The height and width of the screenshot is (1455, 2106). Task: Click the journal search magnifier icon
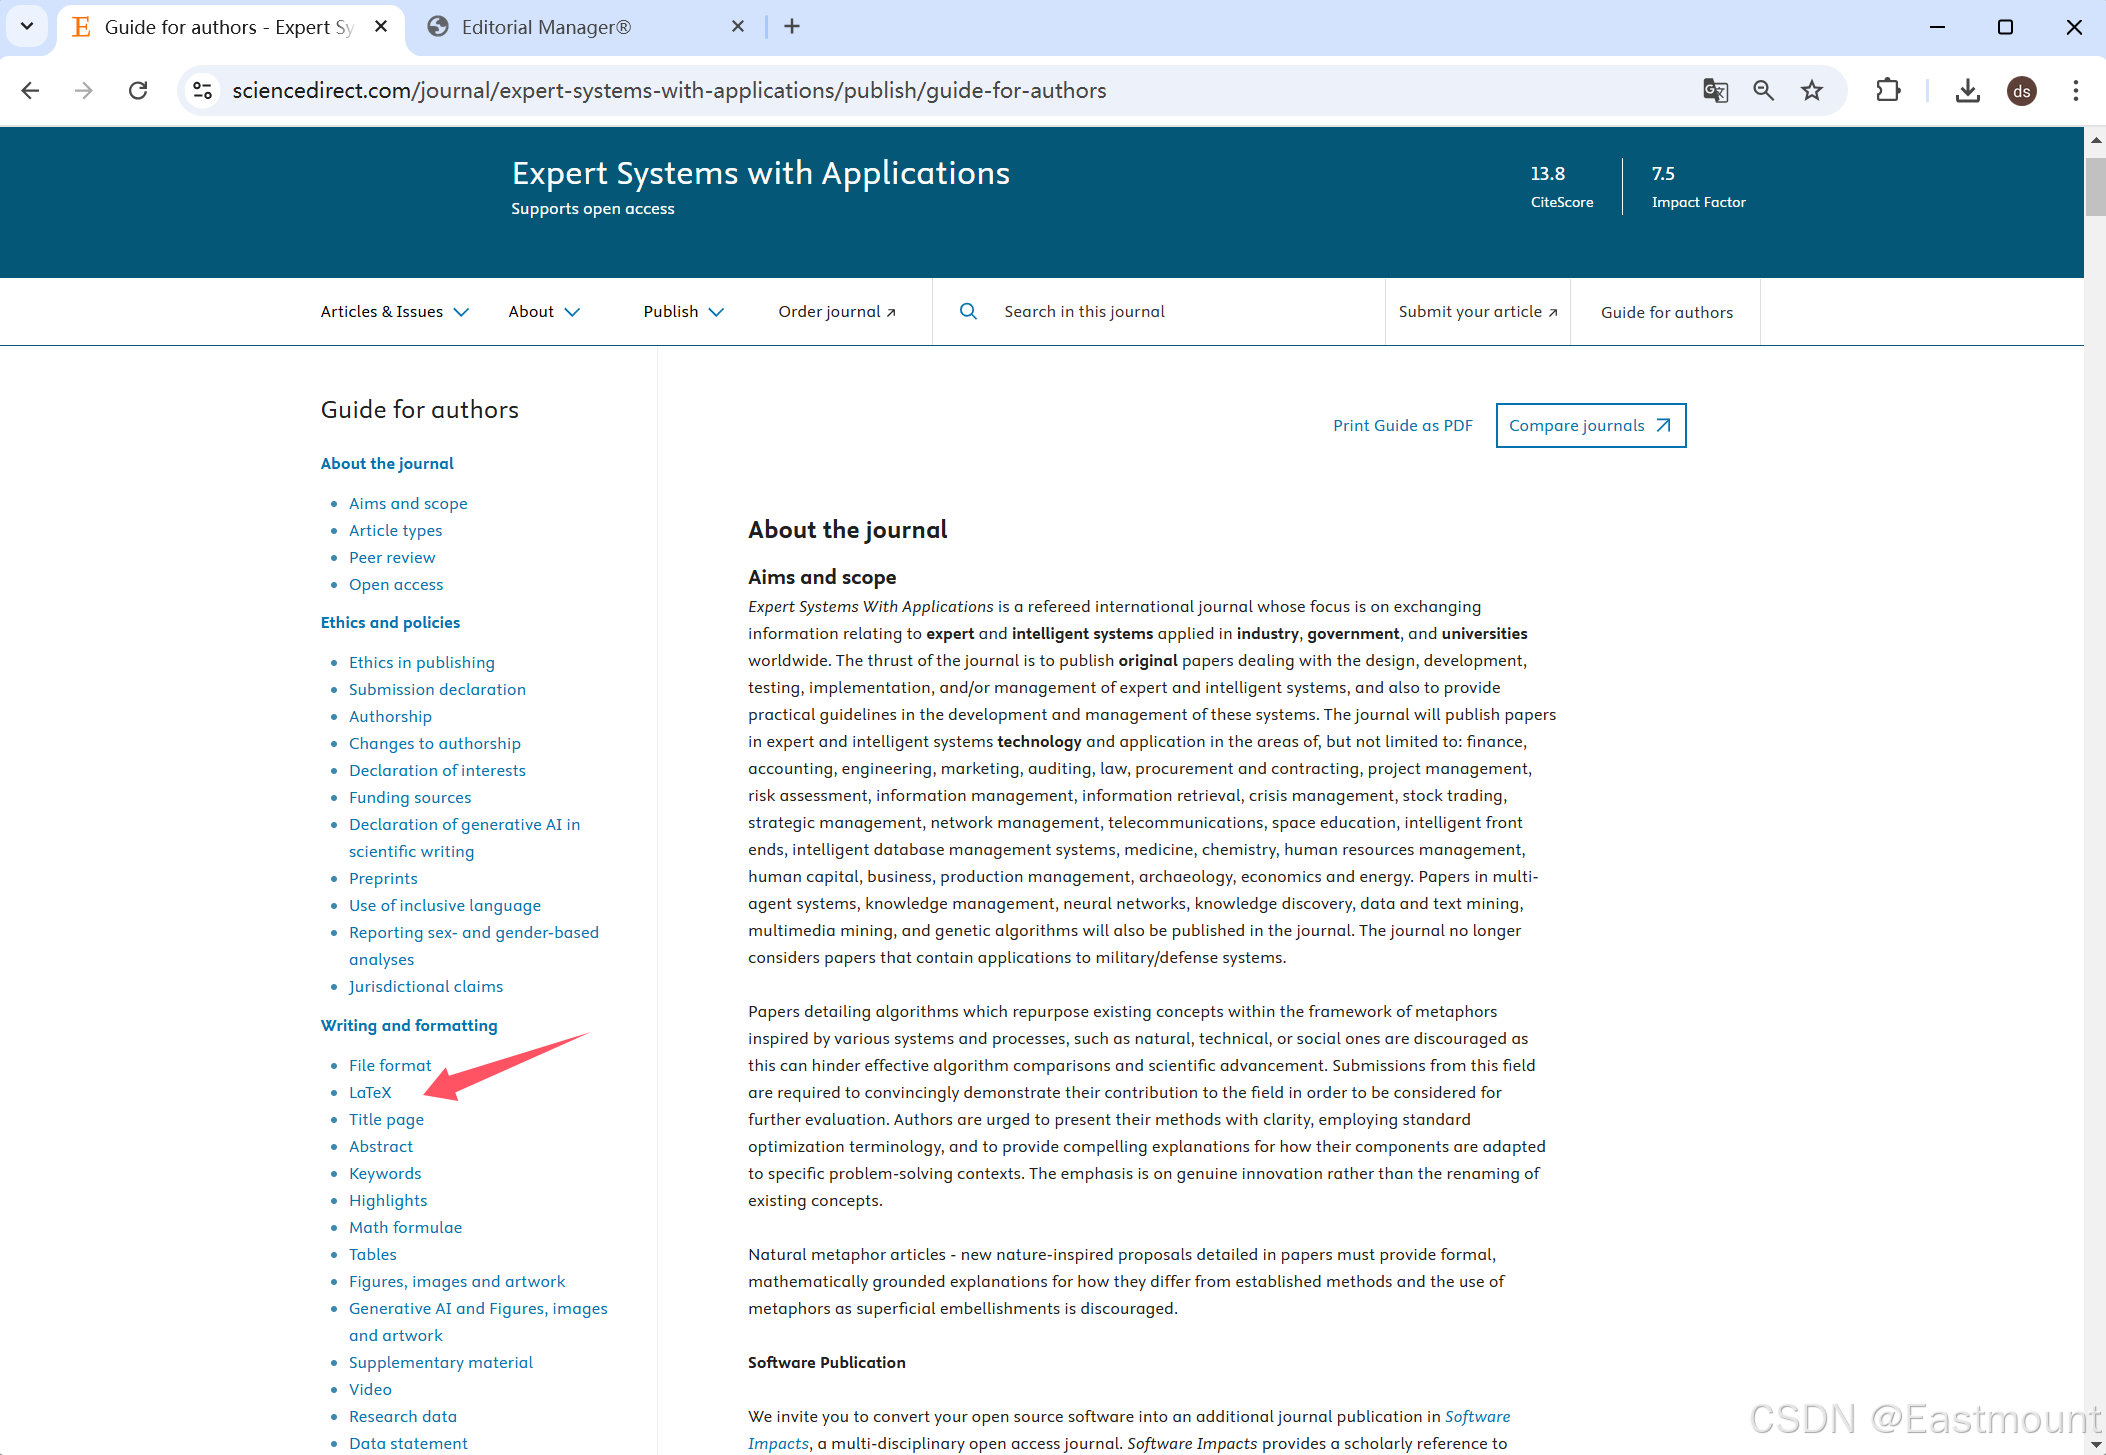968,311
